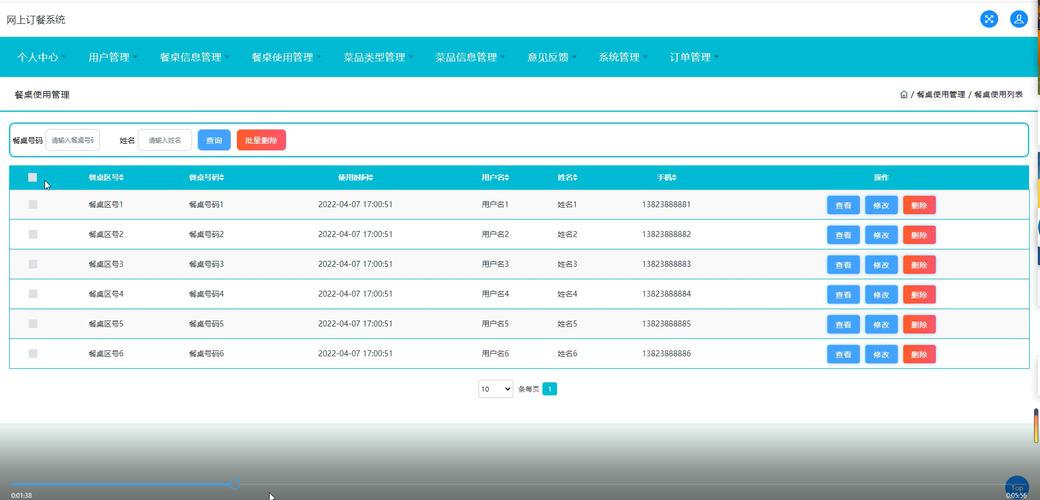Expand the 订单管理 menu
1040x500 pixels.
point(694,57)
